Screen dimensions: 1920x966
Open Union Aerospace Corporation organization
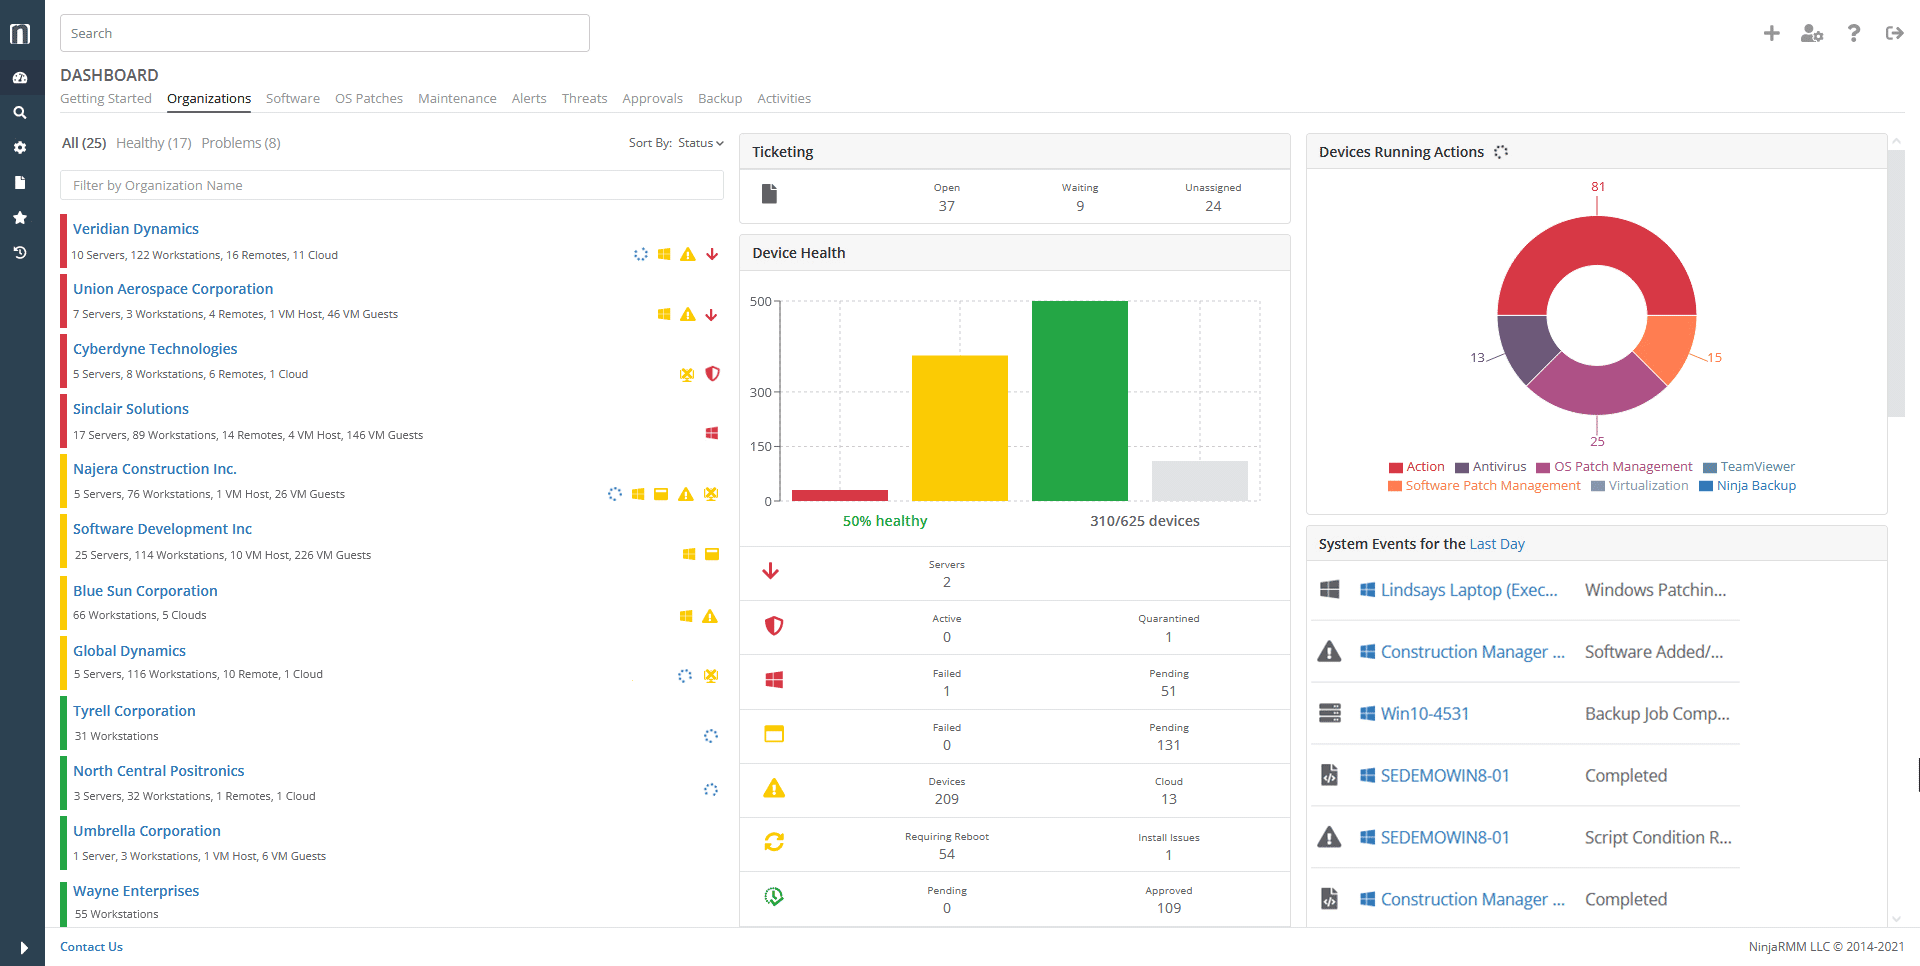coord(173,289)
